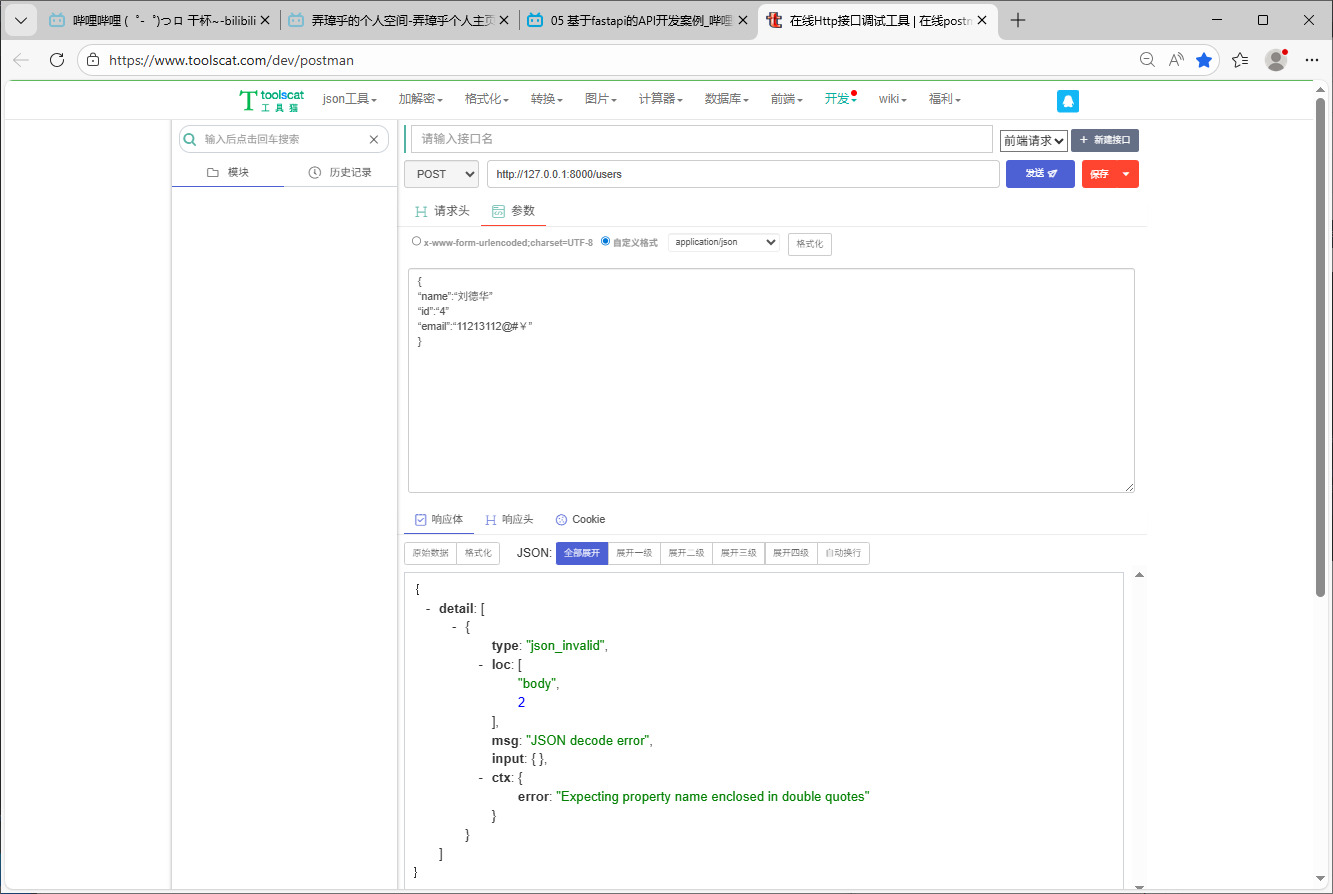
Task: Switch to the 请求头 tab
Action: point(442,211)
